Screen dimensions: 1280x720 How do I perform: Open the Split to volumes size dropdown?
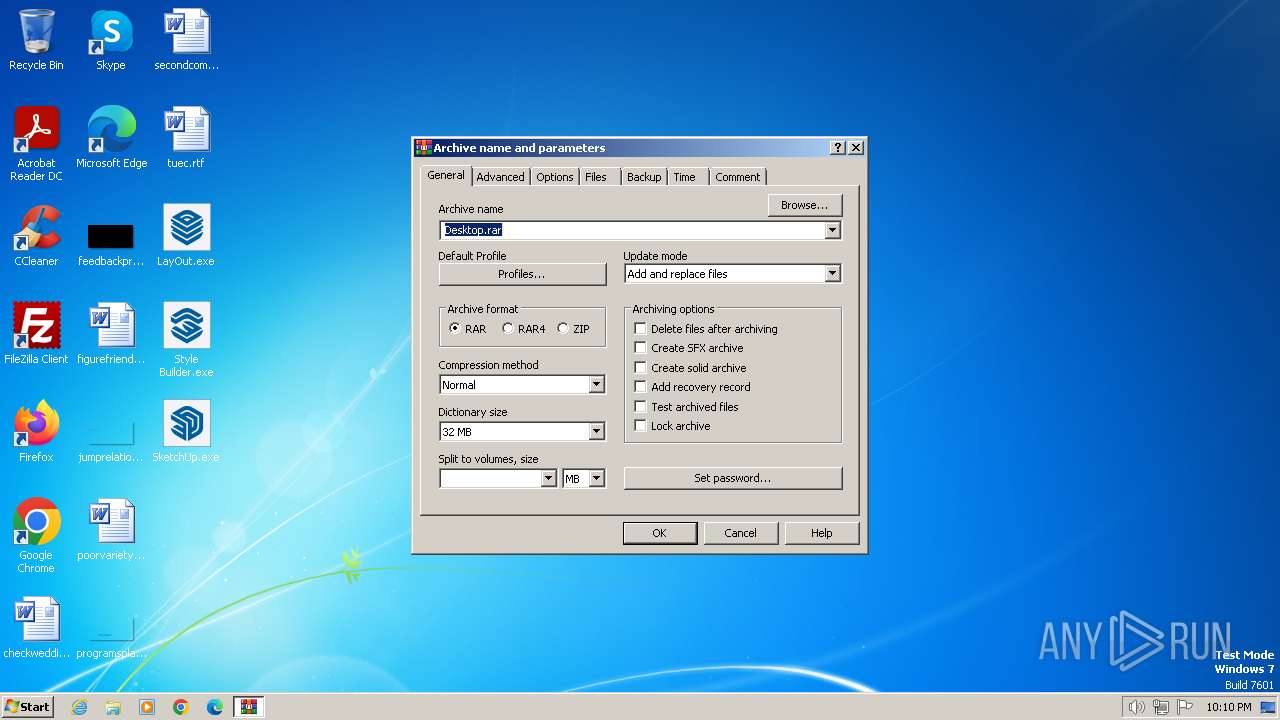[x=548, y=479]
